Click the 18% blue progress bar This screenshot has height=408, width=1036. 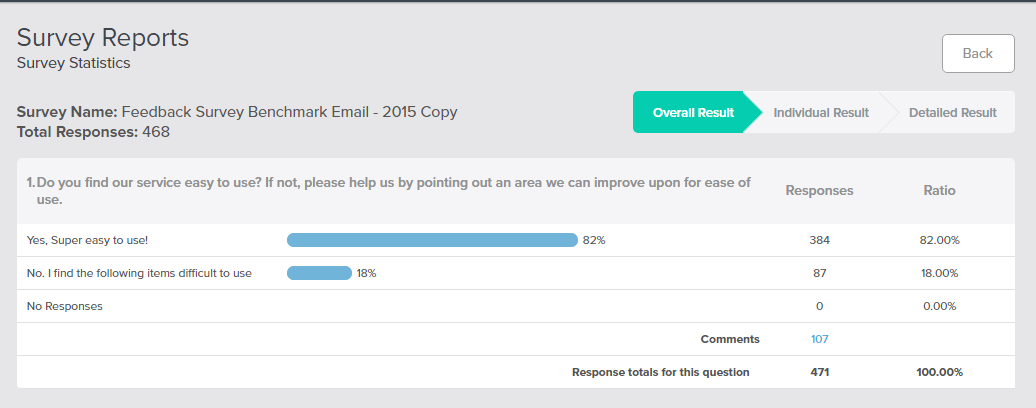pyautogui.click(x=319, y=273)
